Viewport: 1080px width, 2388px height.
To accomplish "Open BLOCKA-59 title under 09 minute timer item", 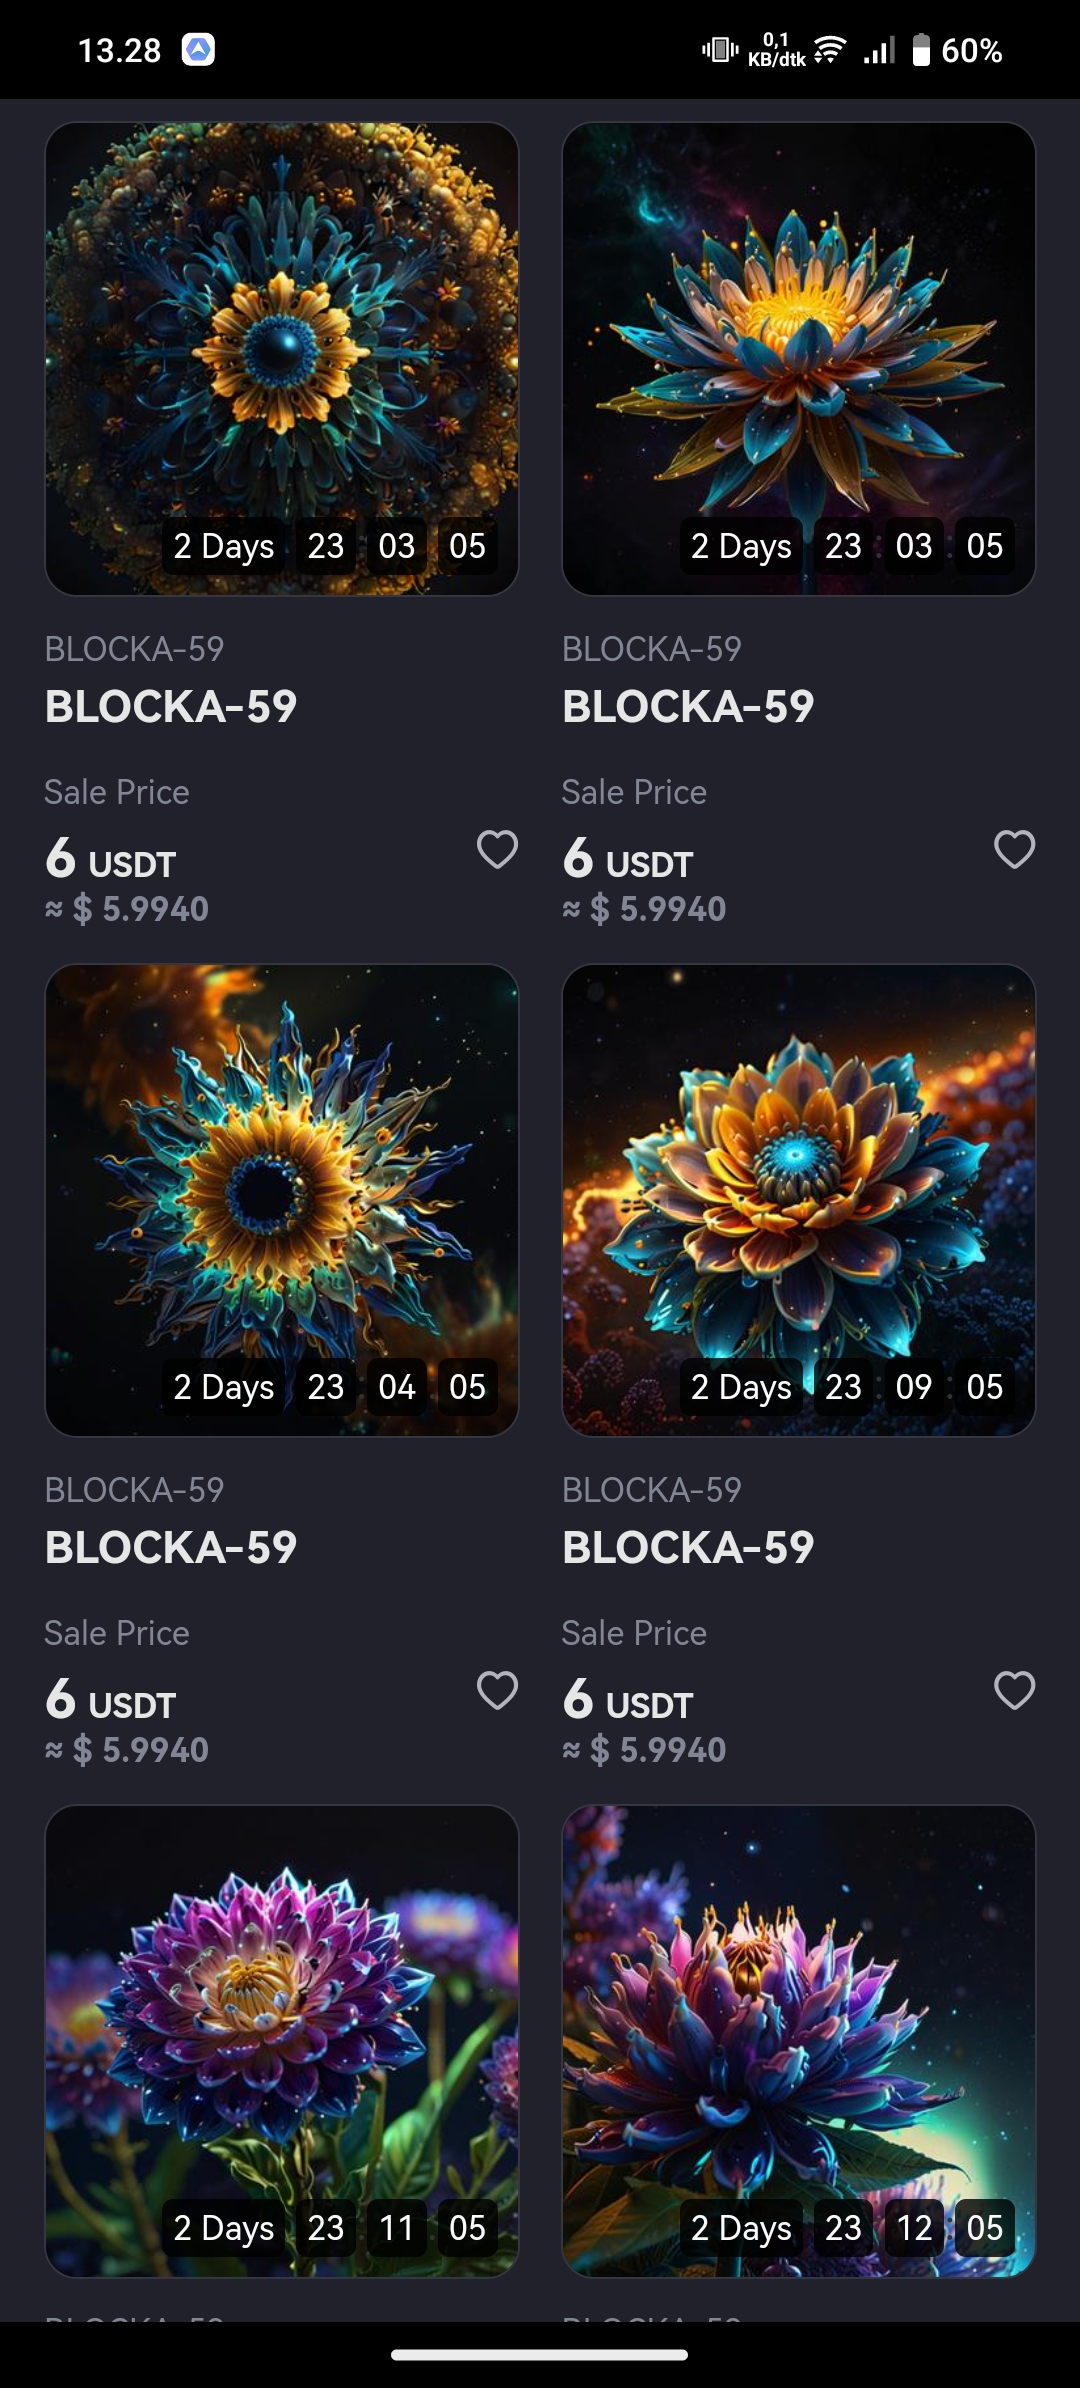I will pyautogui.click(x=688, y=1548).
